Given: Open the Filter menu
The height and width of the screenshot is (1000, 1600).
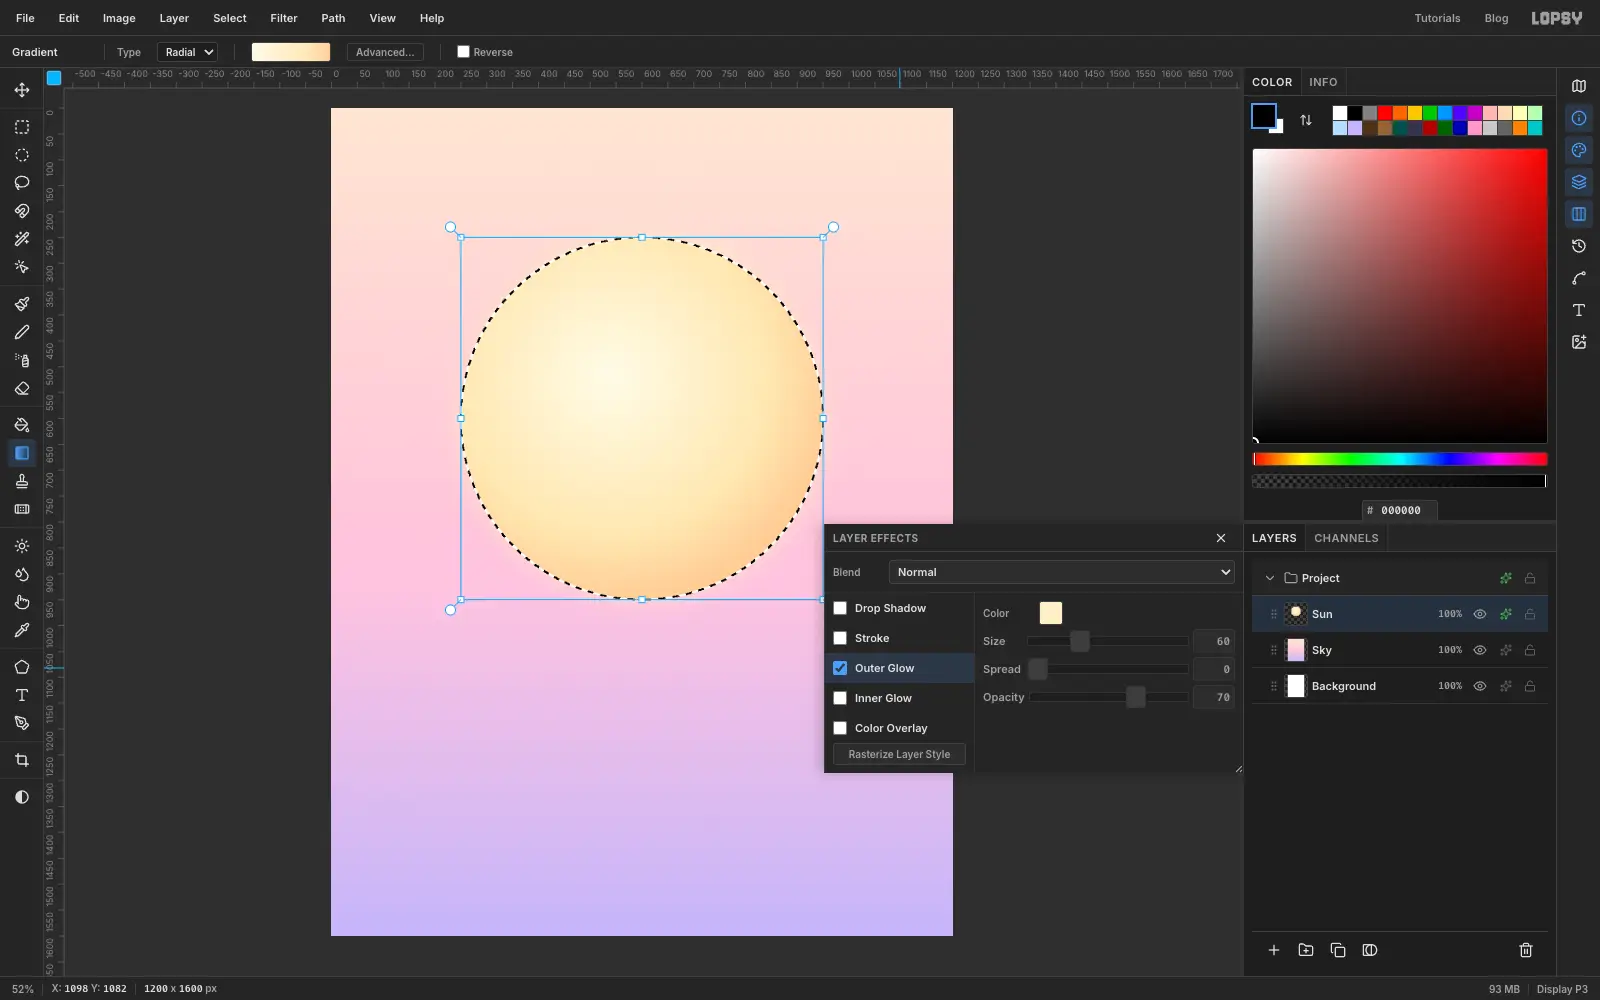Looking at the screenshot, I should [x=284, y=18].
